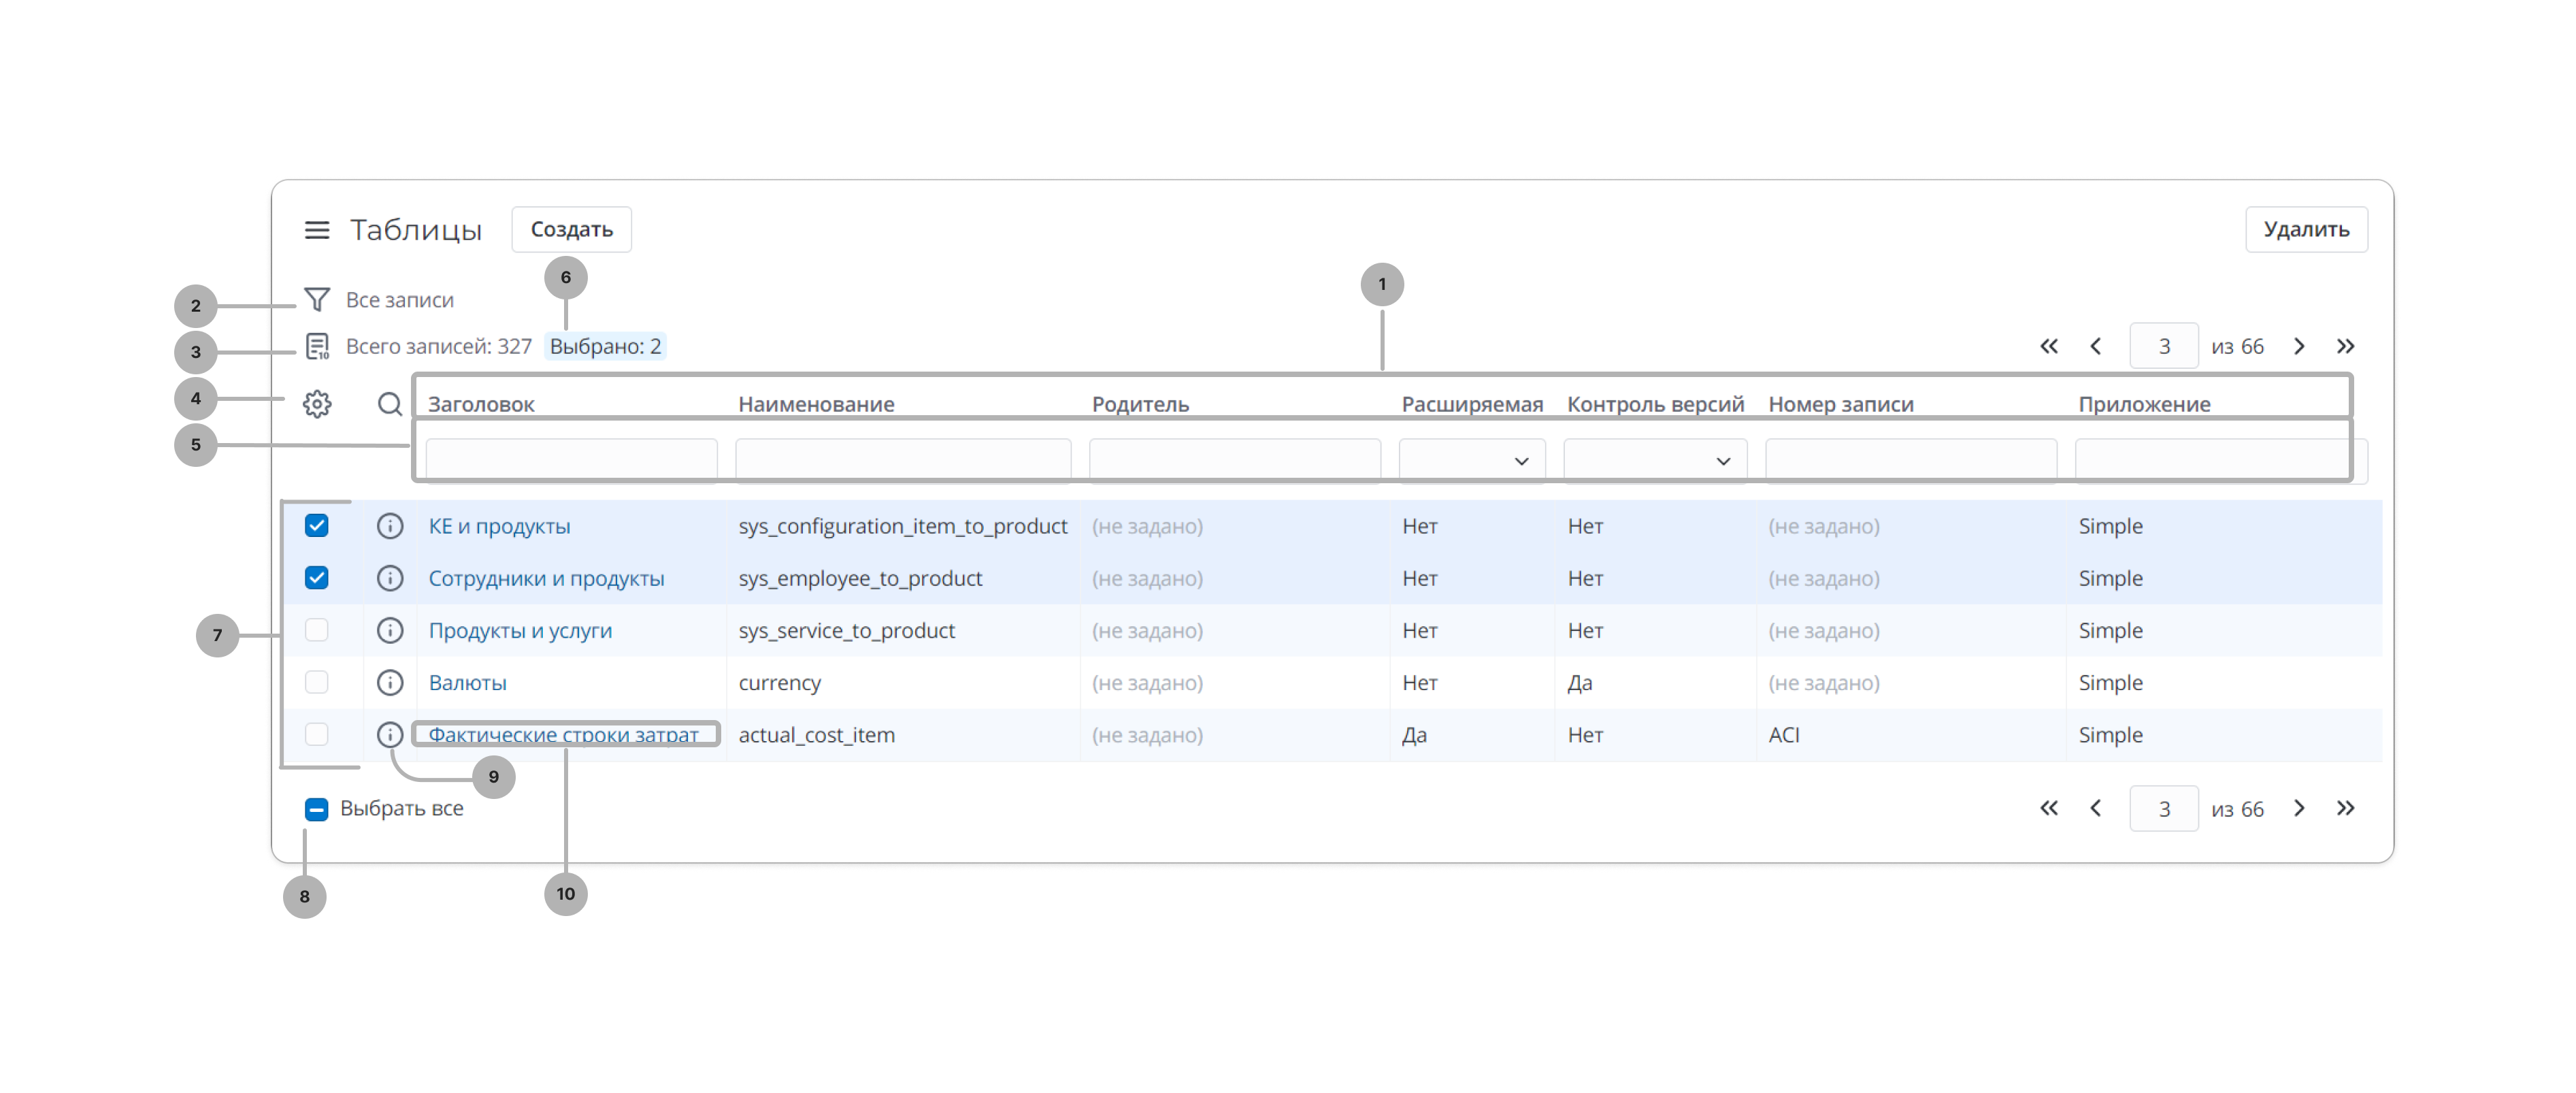Open list settings gear icon
This screenshot has width=2576, height=1093.
click(317, 404)
